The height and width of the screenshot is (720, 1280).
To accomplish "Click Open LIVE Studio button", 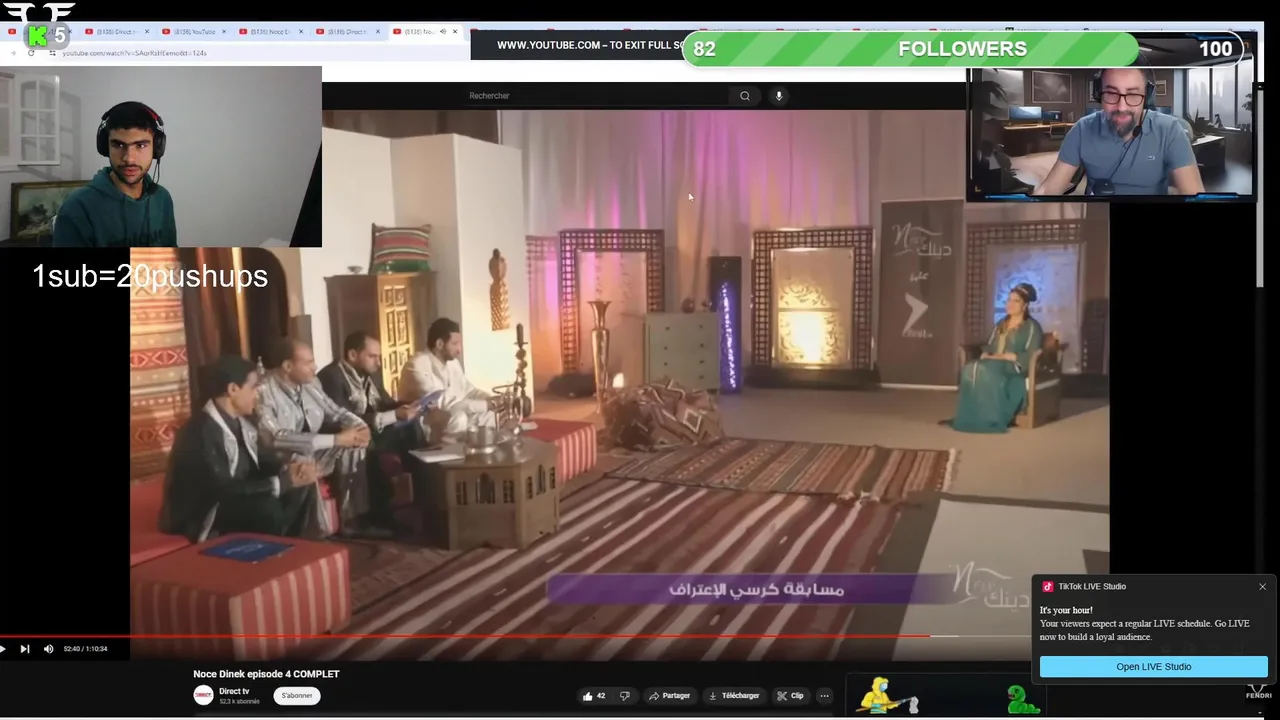I will pos(1153,667).
